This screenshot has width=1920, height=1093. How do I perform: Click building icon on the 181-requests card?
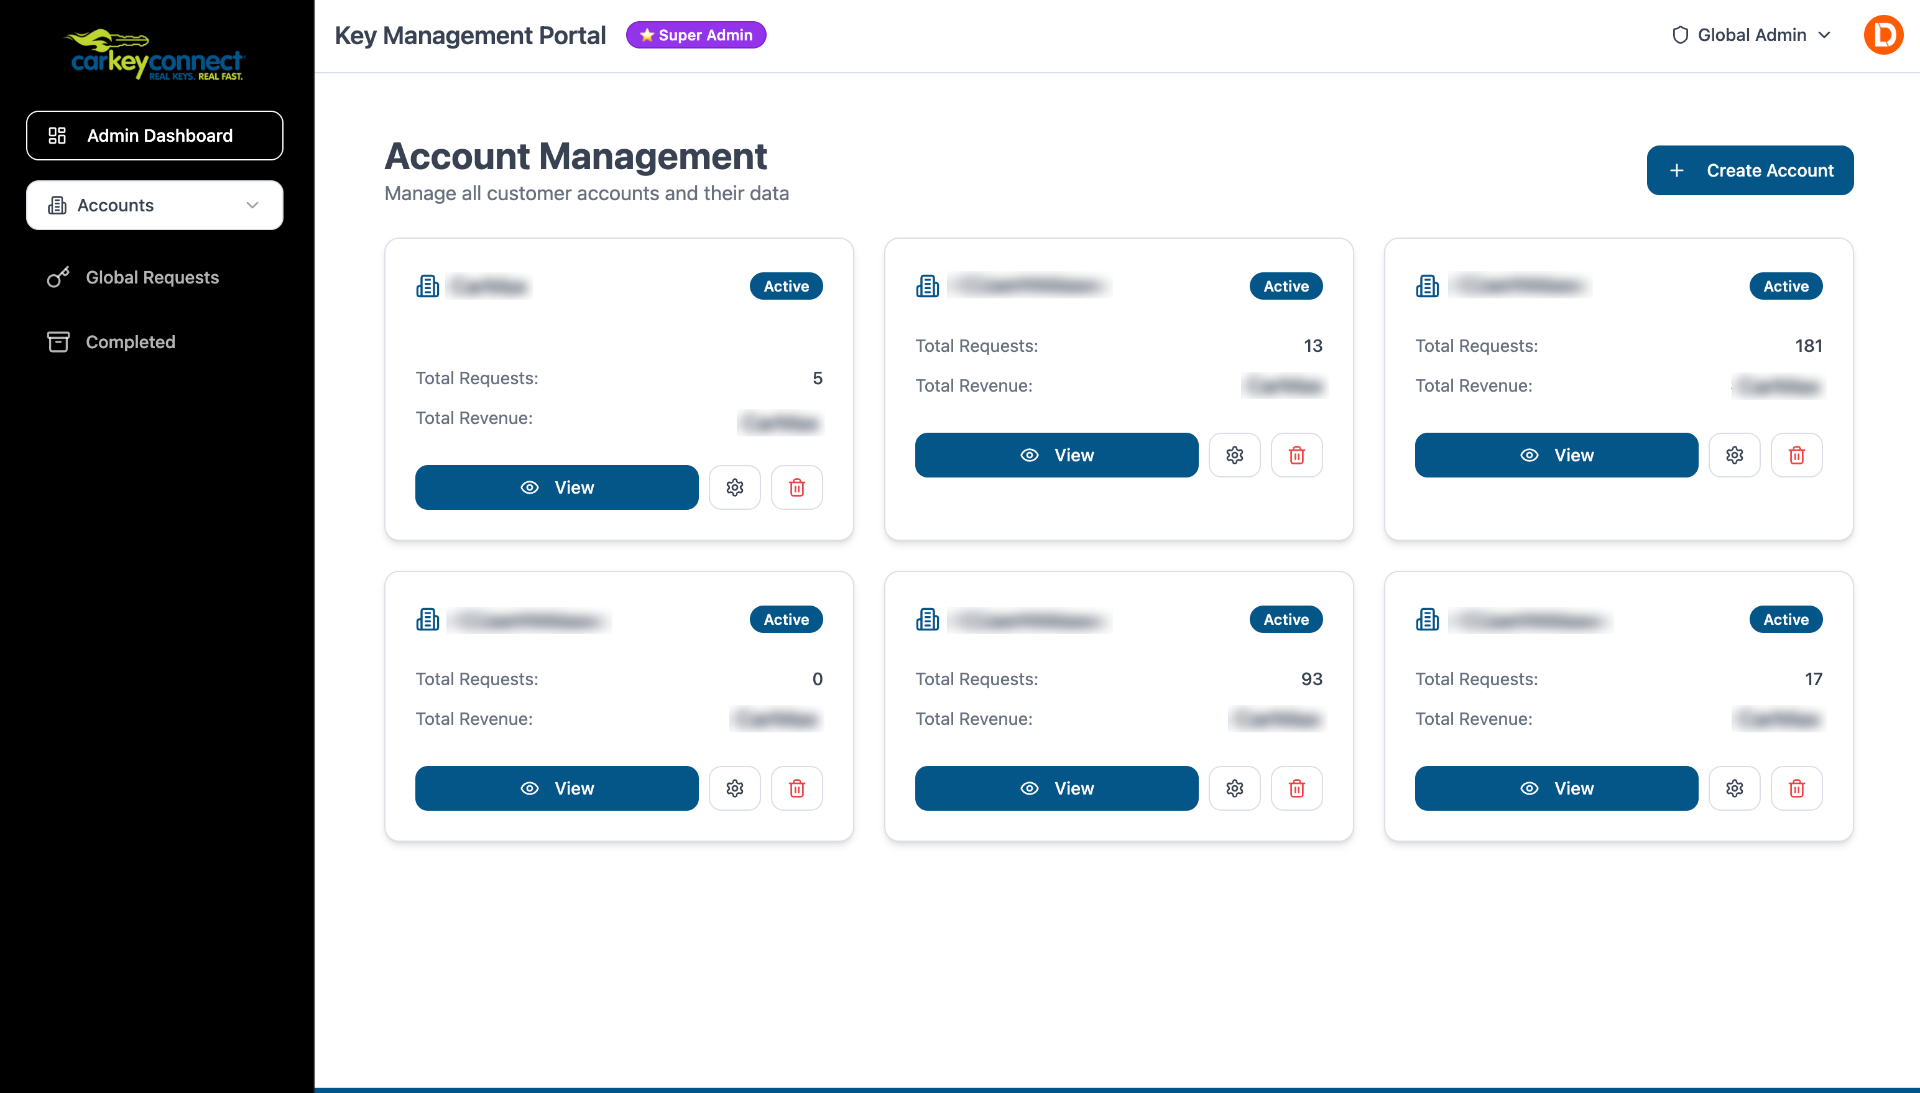pyautogui.click(x=1428, y=286)
